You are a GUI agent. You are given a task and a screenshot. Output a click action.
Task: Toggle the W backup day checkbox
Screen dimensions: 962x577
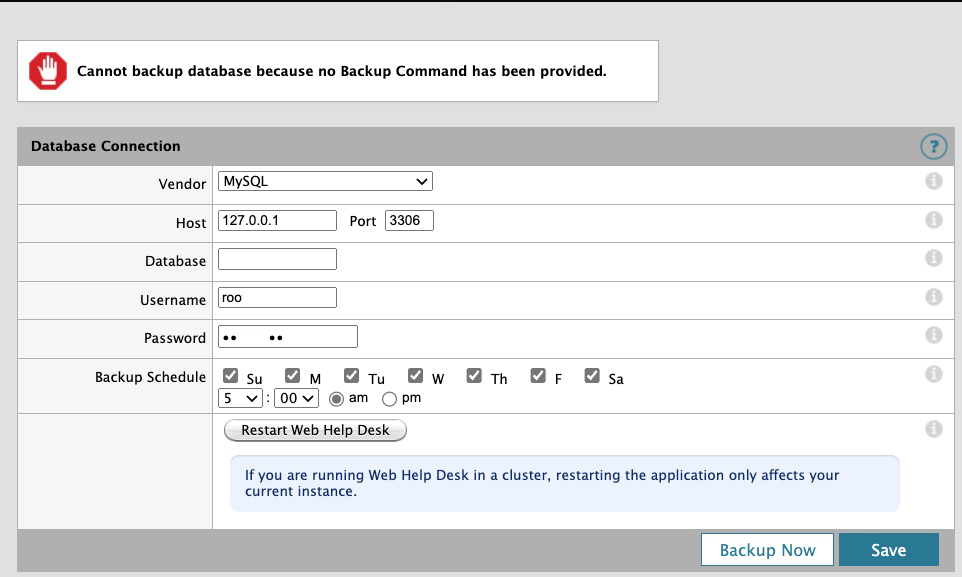click(416, 377)
